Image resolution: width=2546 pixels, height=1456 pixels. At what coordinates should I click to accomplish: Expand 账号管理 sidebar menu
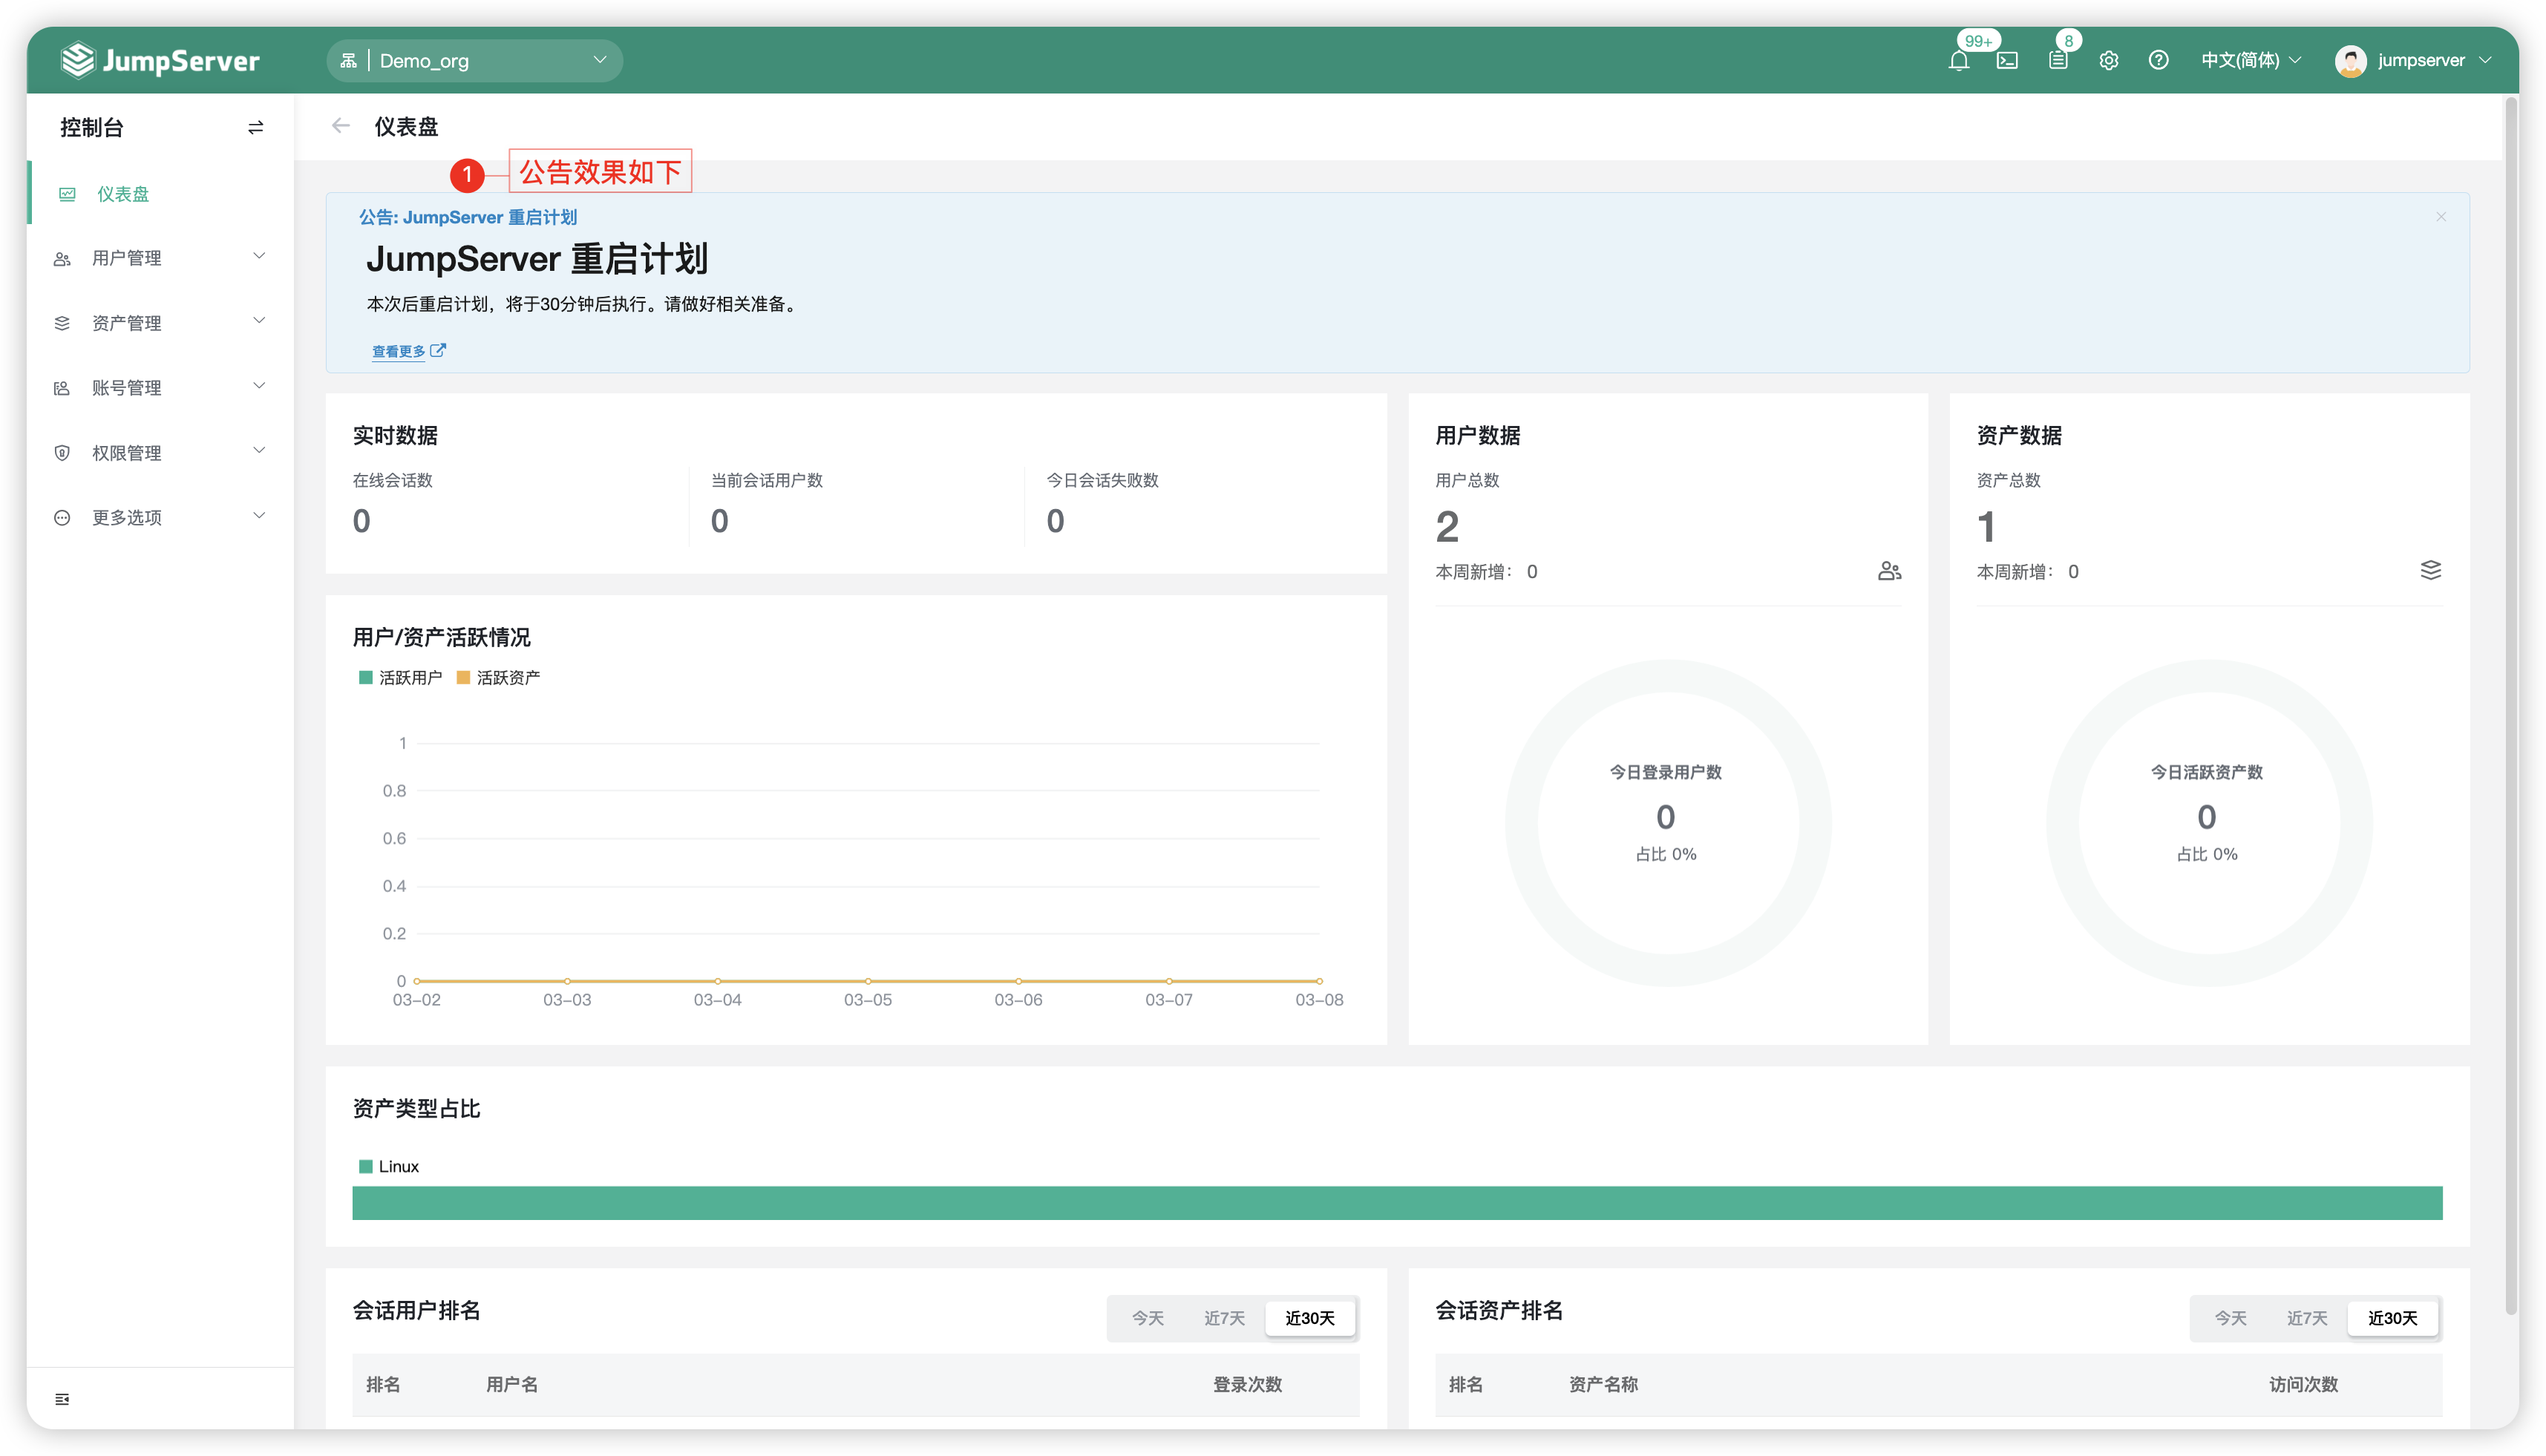pos(160,388)
